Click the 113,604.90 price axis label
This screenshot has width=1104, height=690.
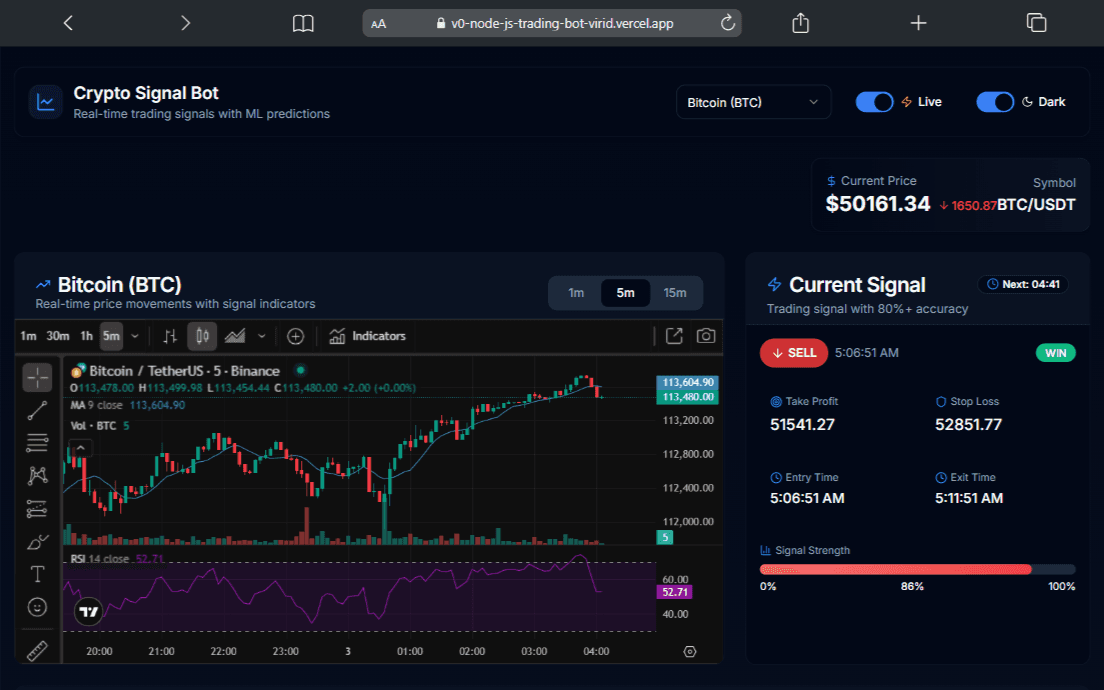coord(687,382)
